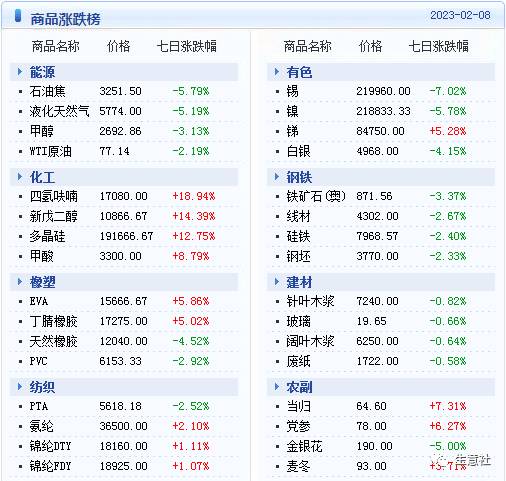Open the 能源 category heading

coord(42,72)
